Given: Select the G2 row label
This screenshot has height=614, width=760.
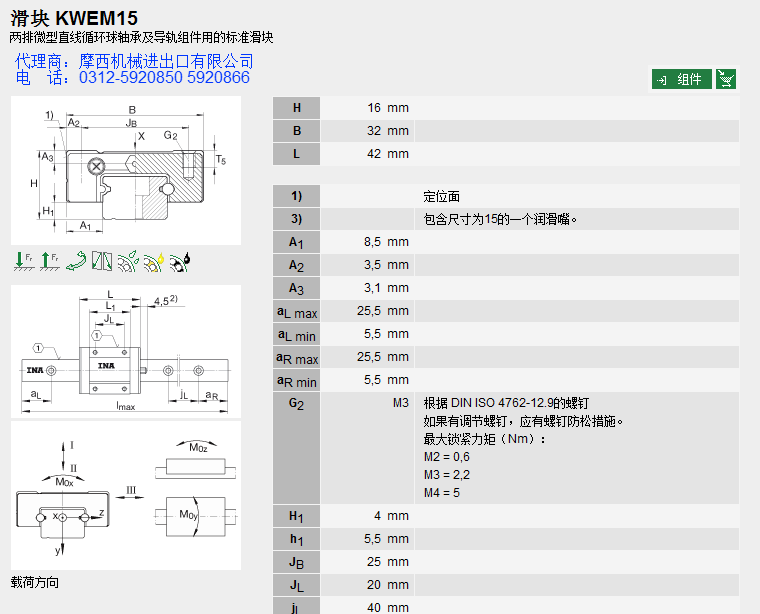Looking at the screenshot, I should click(x=296, y=403).
